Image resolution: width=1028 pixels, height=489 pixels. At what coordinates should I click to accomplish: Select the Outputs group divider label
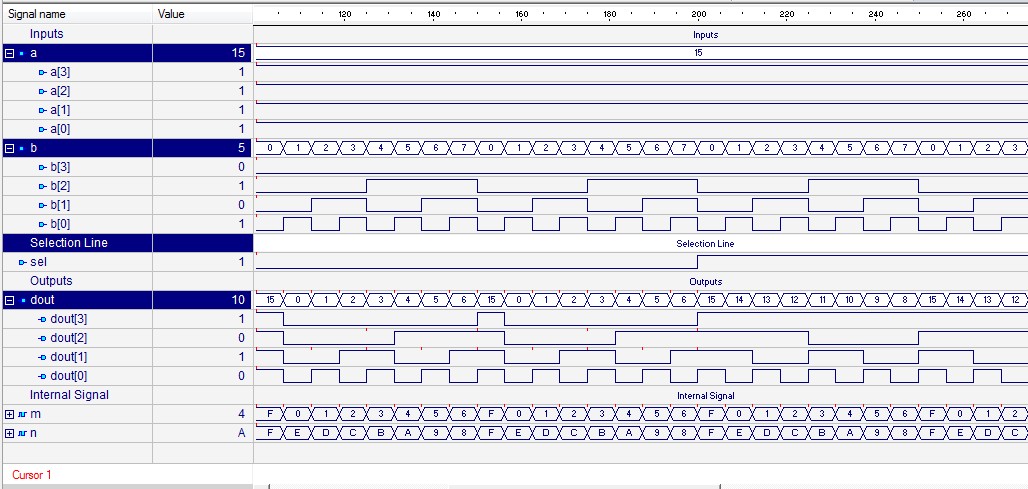pos(51,281)
